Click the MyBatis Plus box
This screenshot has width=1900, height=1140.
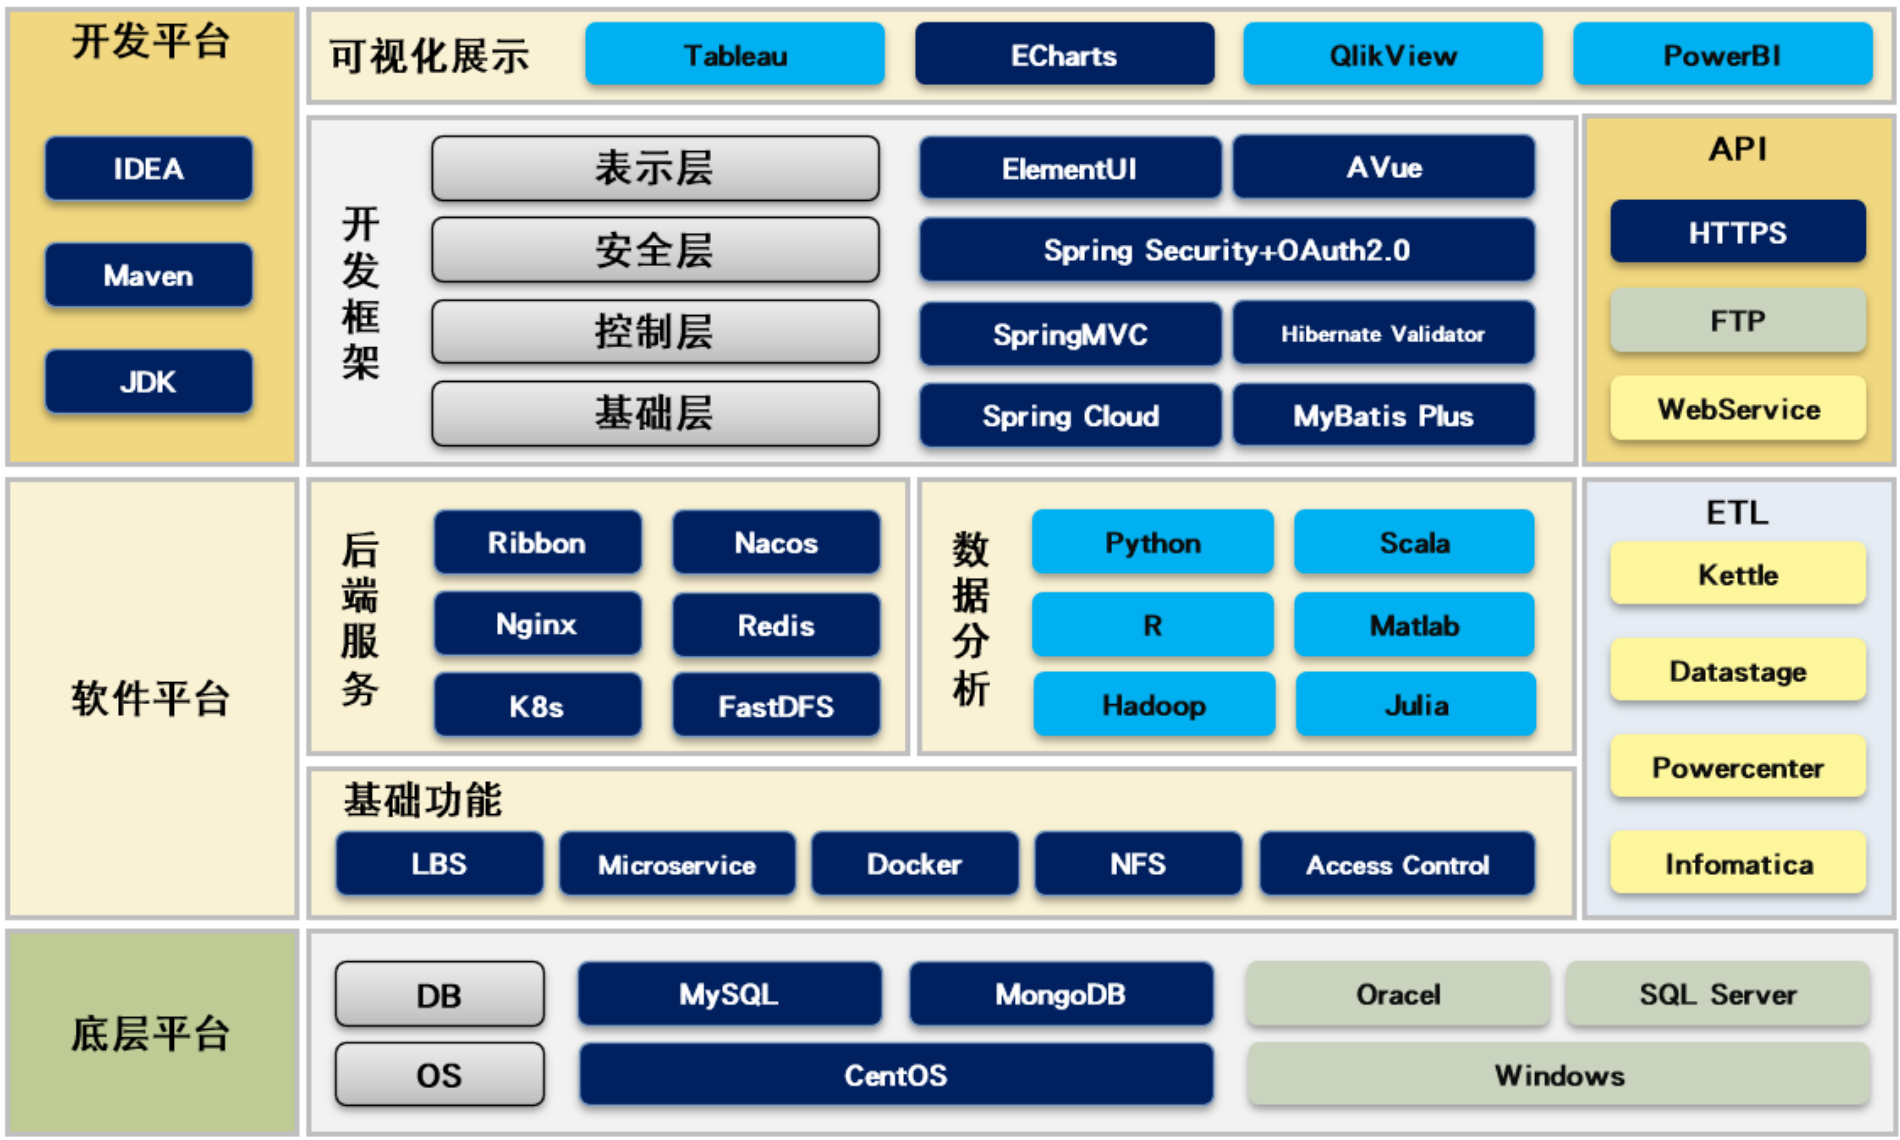(x=1384, y=415)
